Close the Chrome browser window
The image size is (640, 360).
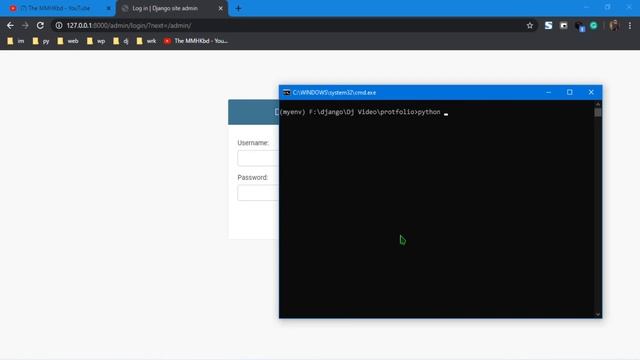[x=629, y=7]
